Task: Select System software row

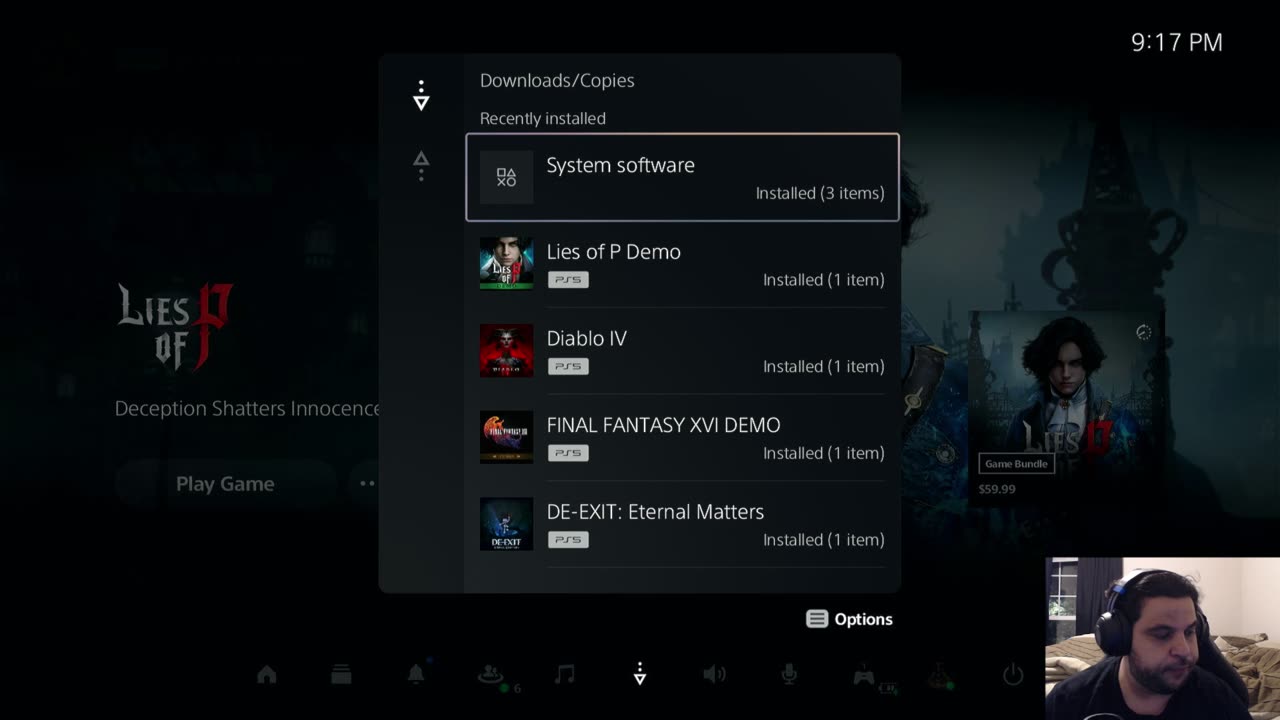Action: (682, 177)
